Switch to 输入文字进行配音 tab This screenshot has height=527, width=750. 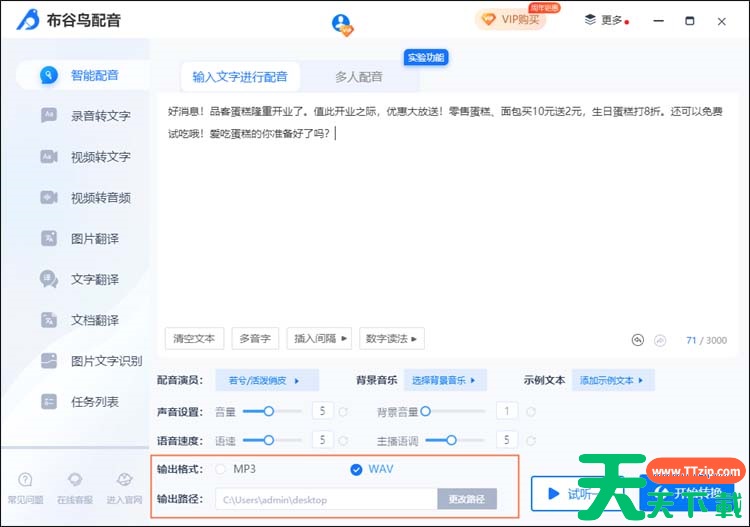[240, 77]
